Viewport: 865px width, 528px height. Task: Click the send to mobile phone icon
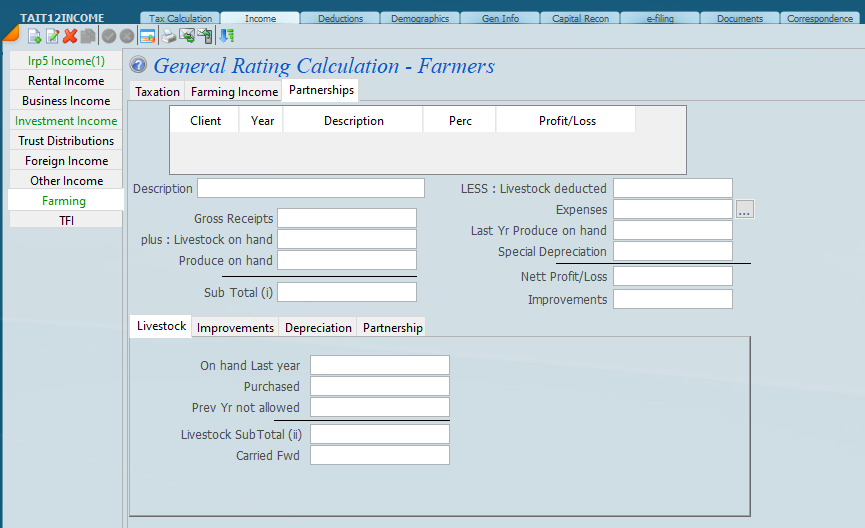205,36
